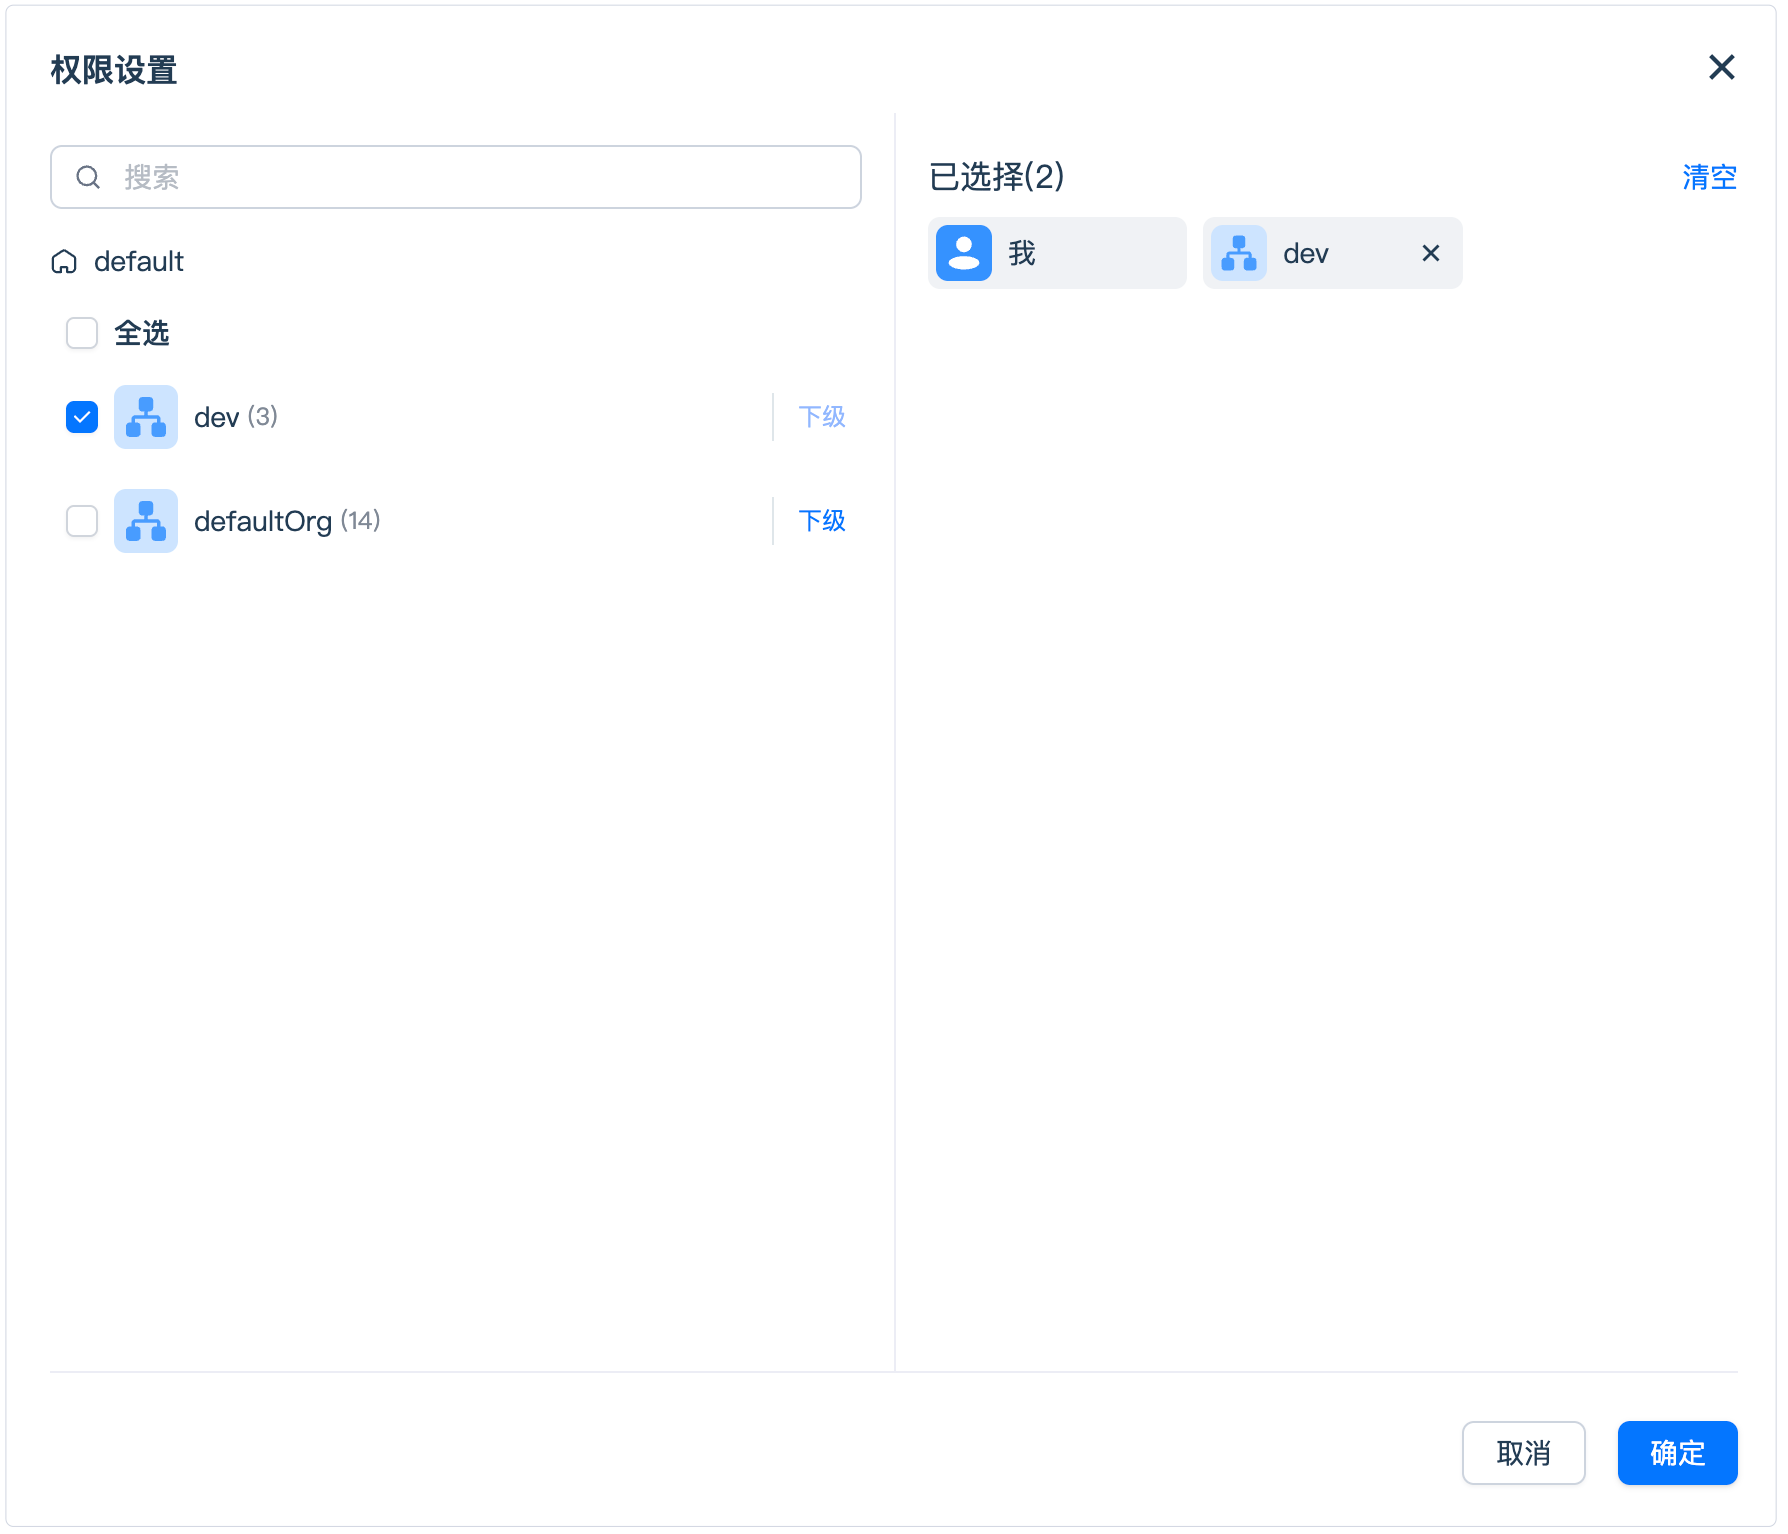Click the dev icon in selected chip
The height and width of the screenshot is (1534, 1788).
pyautogui.click(x=1238, y=253)
